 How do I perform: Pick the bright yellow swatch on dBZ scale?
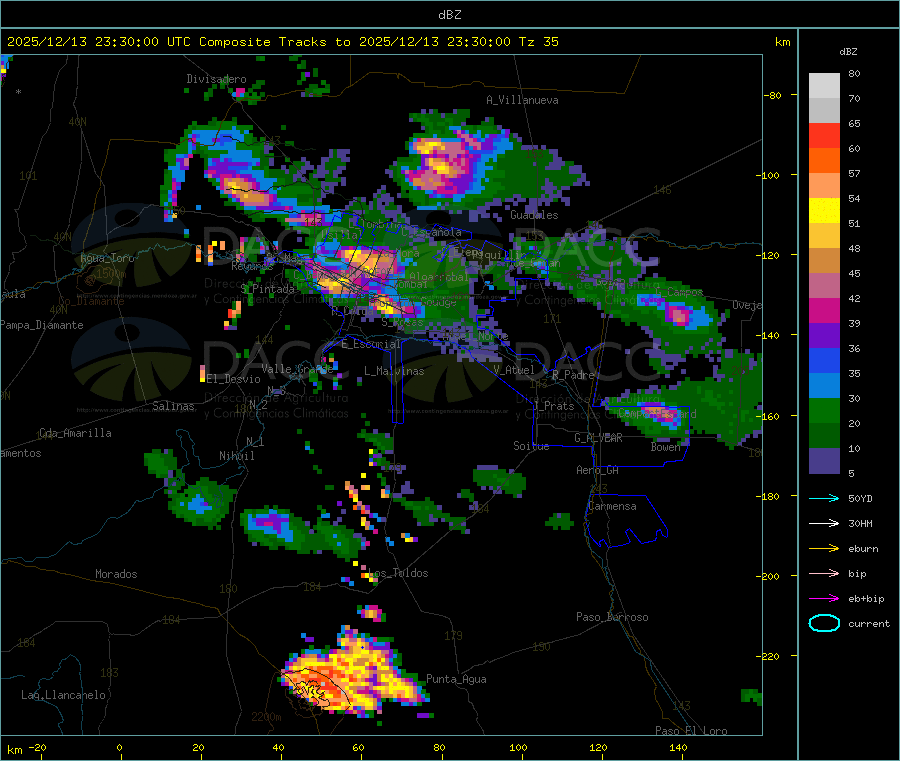(x=824, y=211)
